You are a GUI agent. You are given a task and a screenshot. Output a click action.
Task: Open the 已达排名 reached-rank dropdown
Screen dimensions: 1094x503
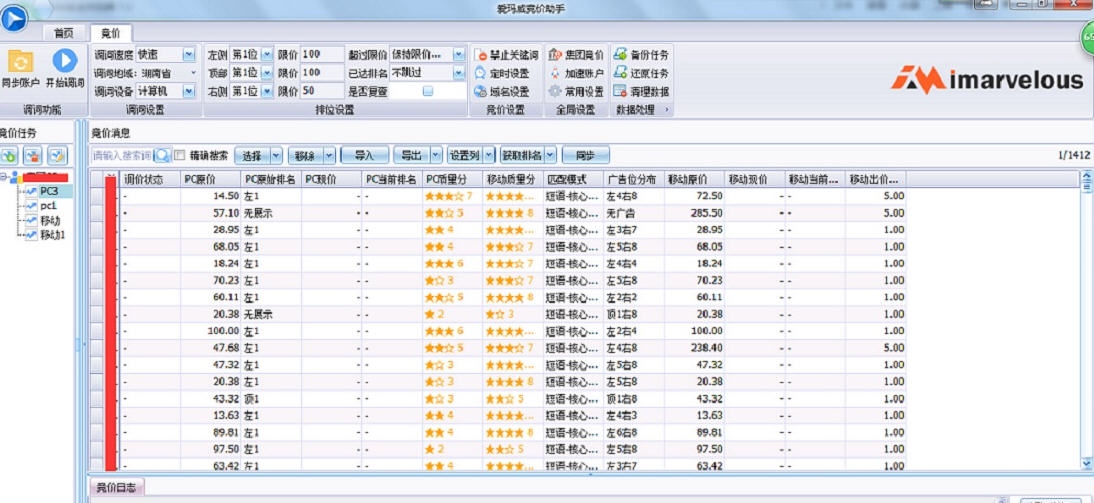point(458,73)
